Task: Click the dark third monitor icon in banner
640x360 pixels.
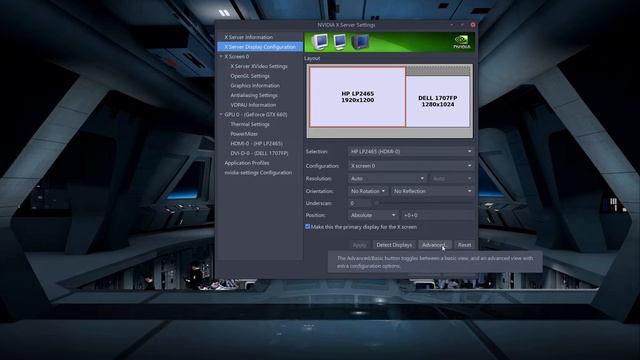Action: (360, 42)
